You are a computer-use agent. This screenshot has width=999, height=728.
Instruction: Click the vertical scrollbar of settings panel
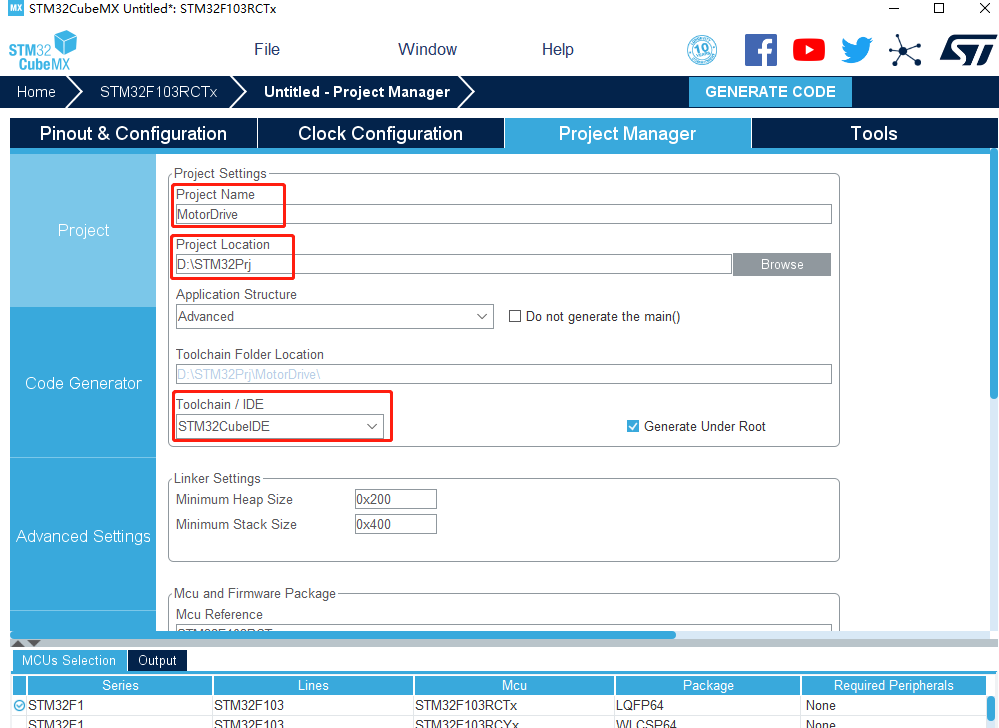[994, 274]
